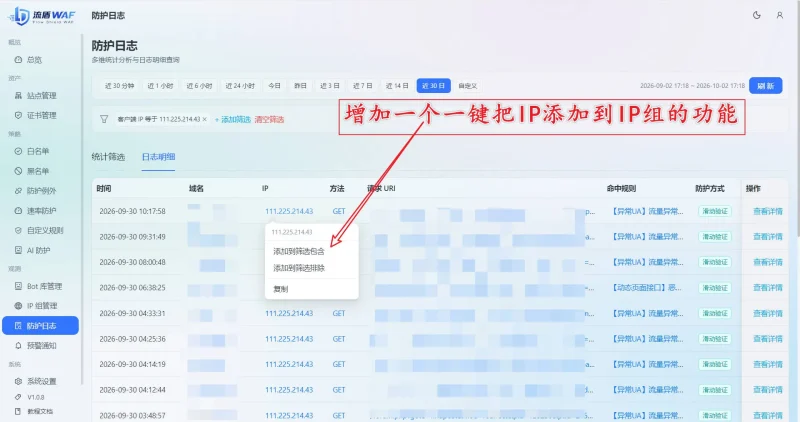Image resolution: width=800 pixels, height=422 pixels.
Task: Open AI 防护 in sidebar
Action: coord(38,251)
